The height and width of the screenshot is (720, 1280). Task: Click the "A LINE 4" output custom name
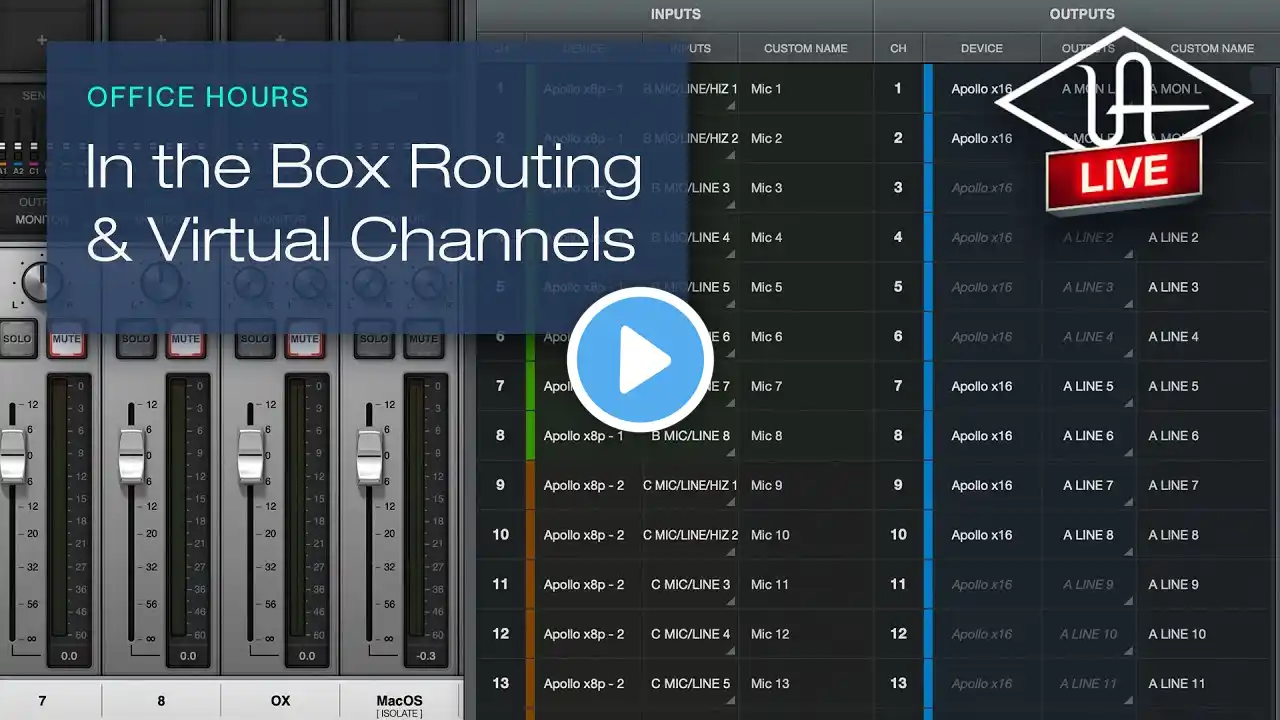tap(1174, 337)
